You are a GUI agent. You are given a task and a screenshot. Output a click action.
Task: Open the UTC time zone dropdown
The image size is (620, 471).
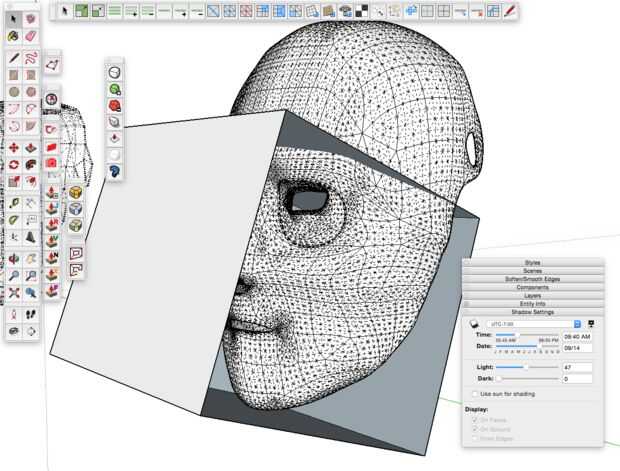533,324
